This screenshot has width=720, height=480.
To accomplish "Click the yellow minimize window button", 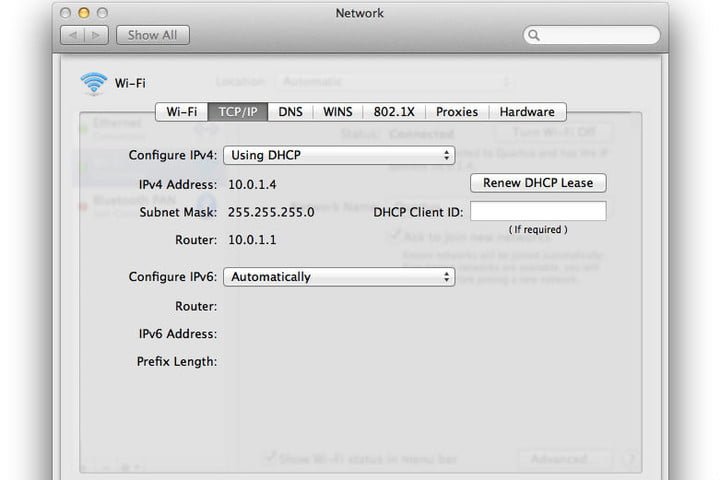I will coord(84,13).
